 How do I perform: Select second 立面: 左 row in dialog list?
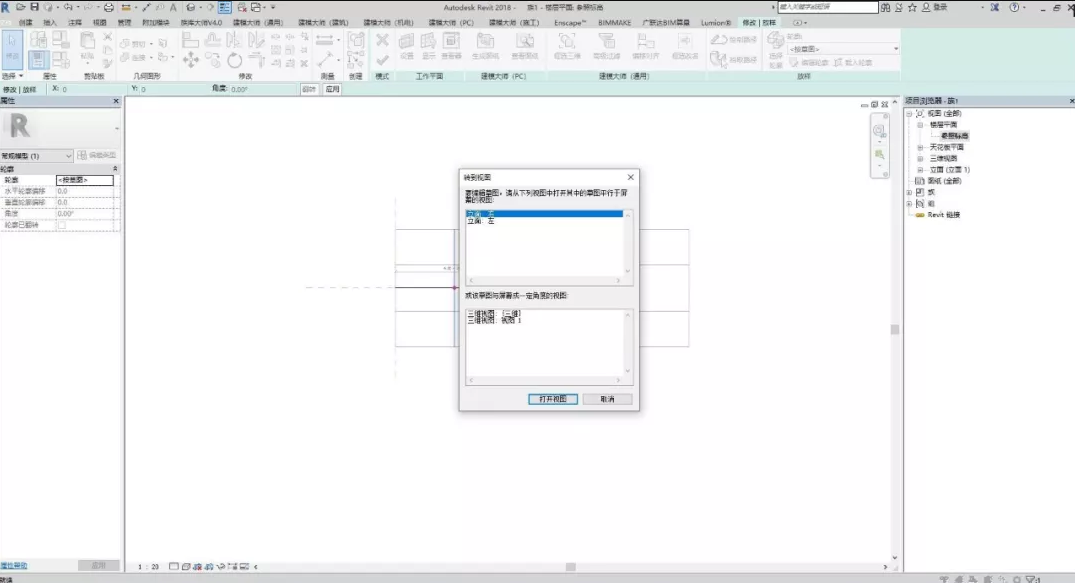544,221
